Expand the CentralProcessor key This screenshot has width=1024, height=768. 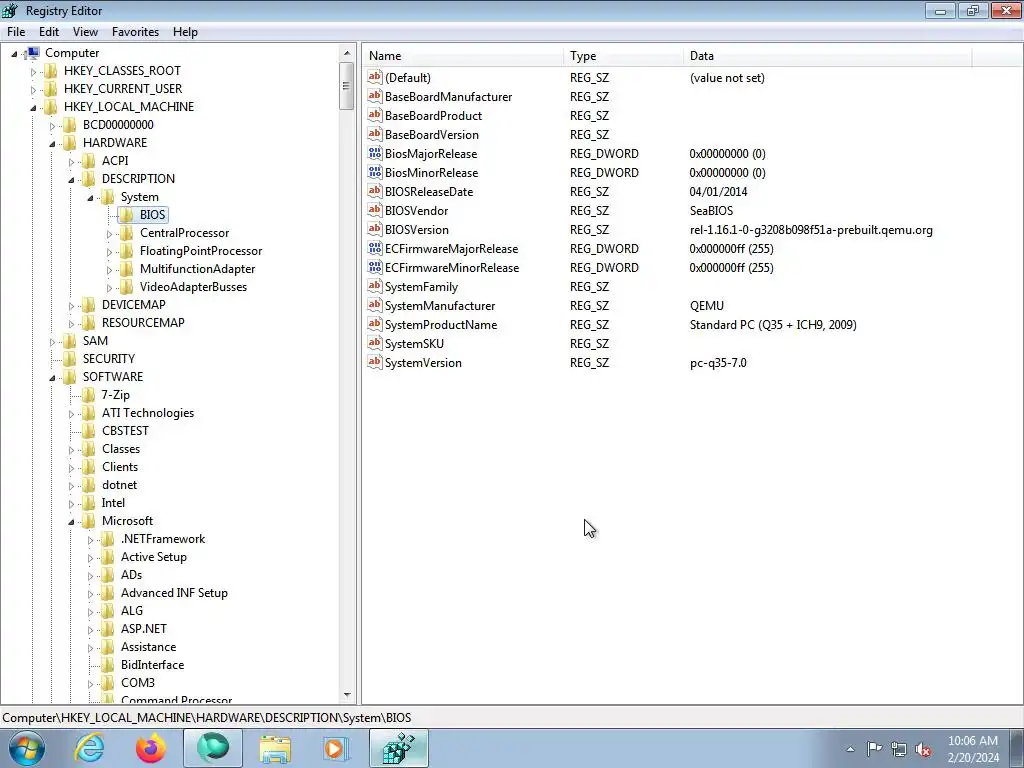(x=109, y=233)
